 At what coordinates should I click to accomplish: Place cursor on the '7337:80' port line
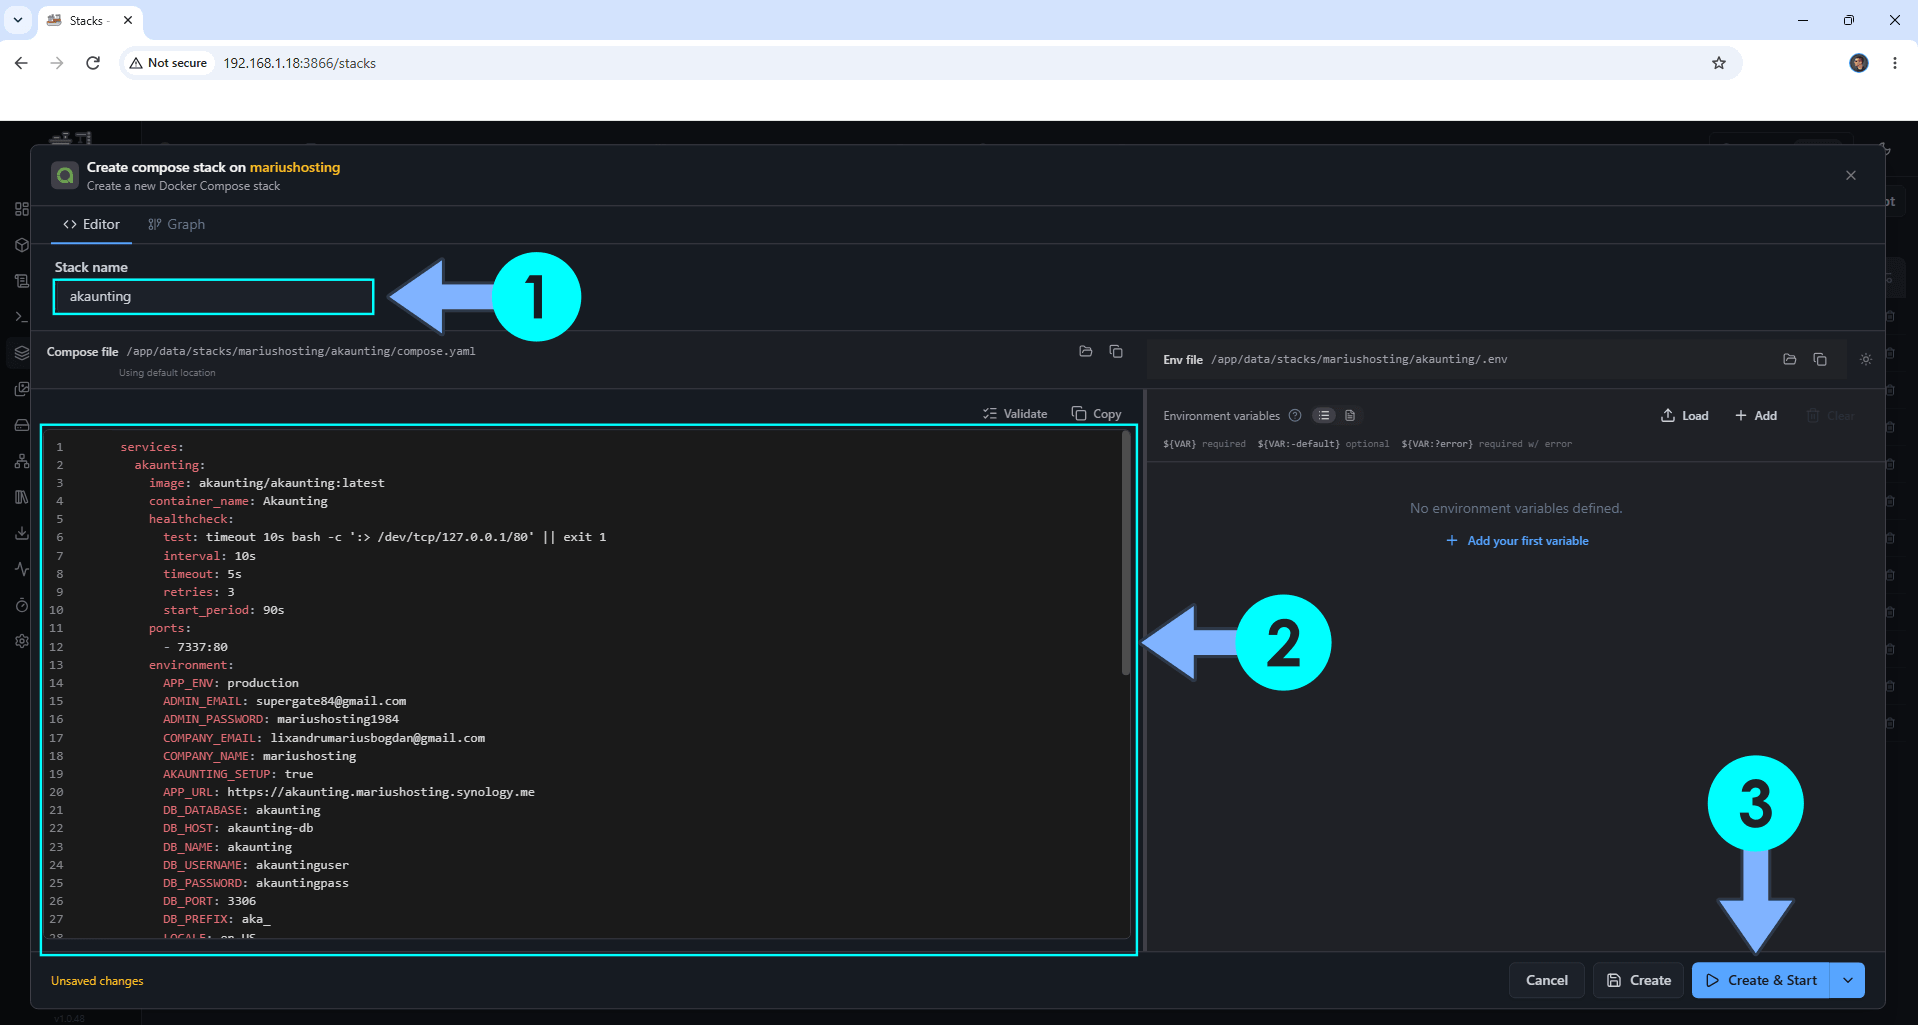coord(196,647)
